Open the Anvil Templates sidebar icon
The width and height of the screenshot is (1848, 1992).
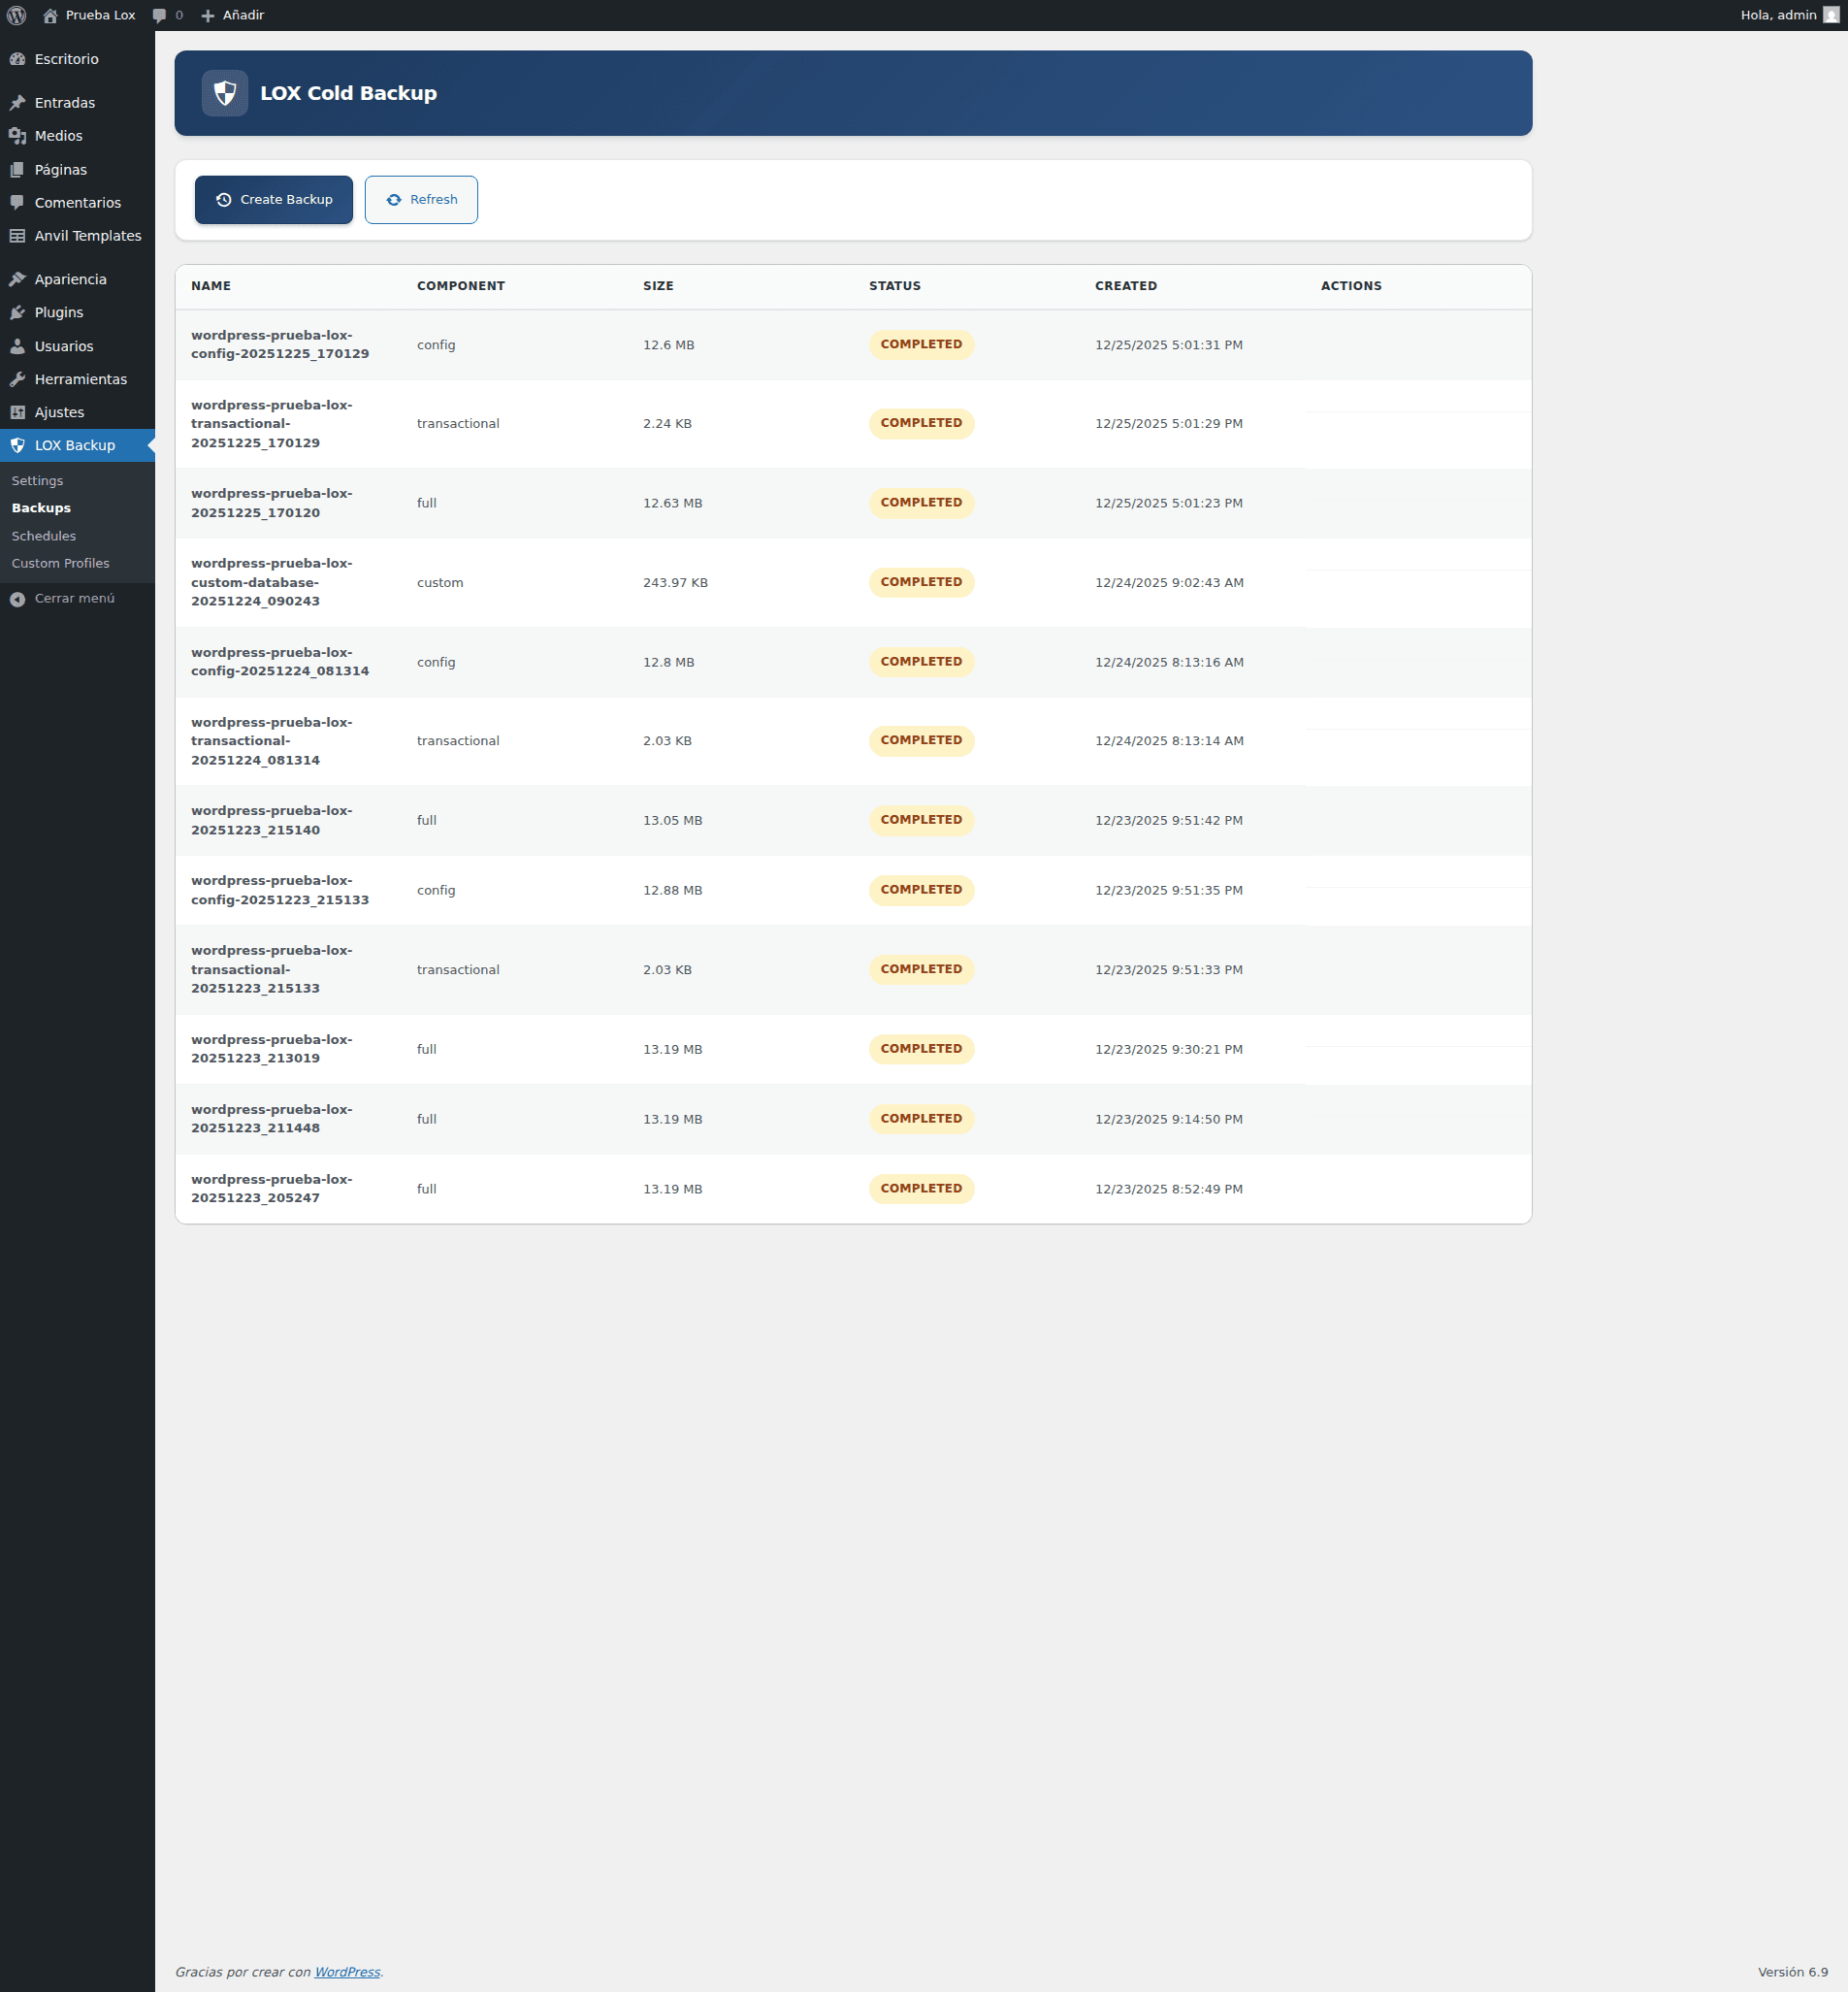(x=17, y=235)
